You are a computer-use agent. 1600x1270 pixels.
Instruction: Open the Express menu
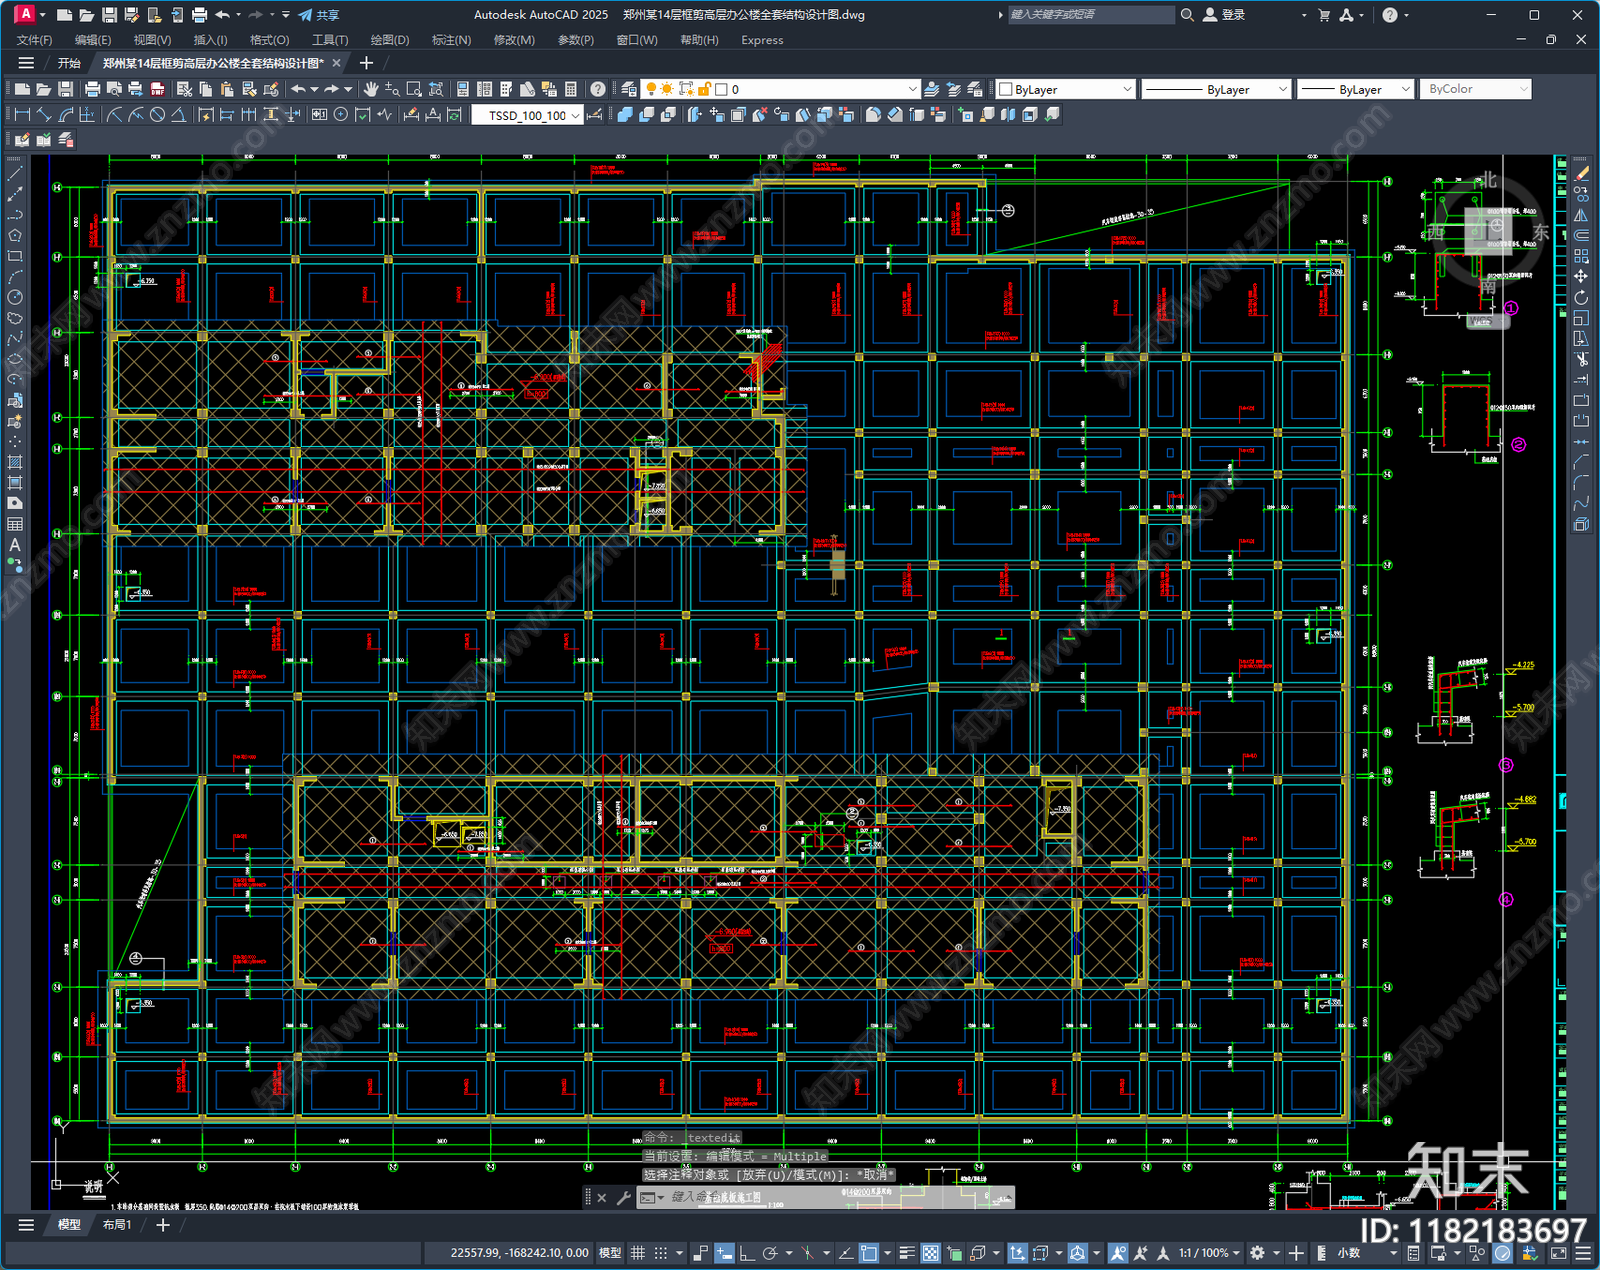tap(762, 40)
